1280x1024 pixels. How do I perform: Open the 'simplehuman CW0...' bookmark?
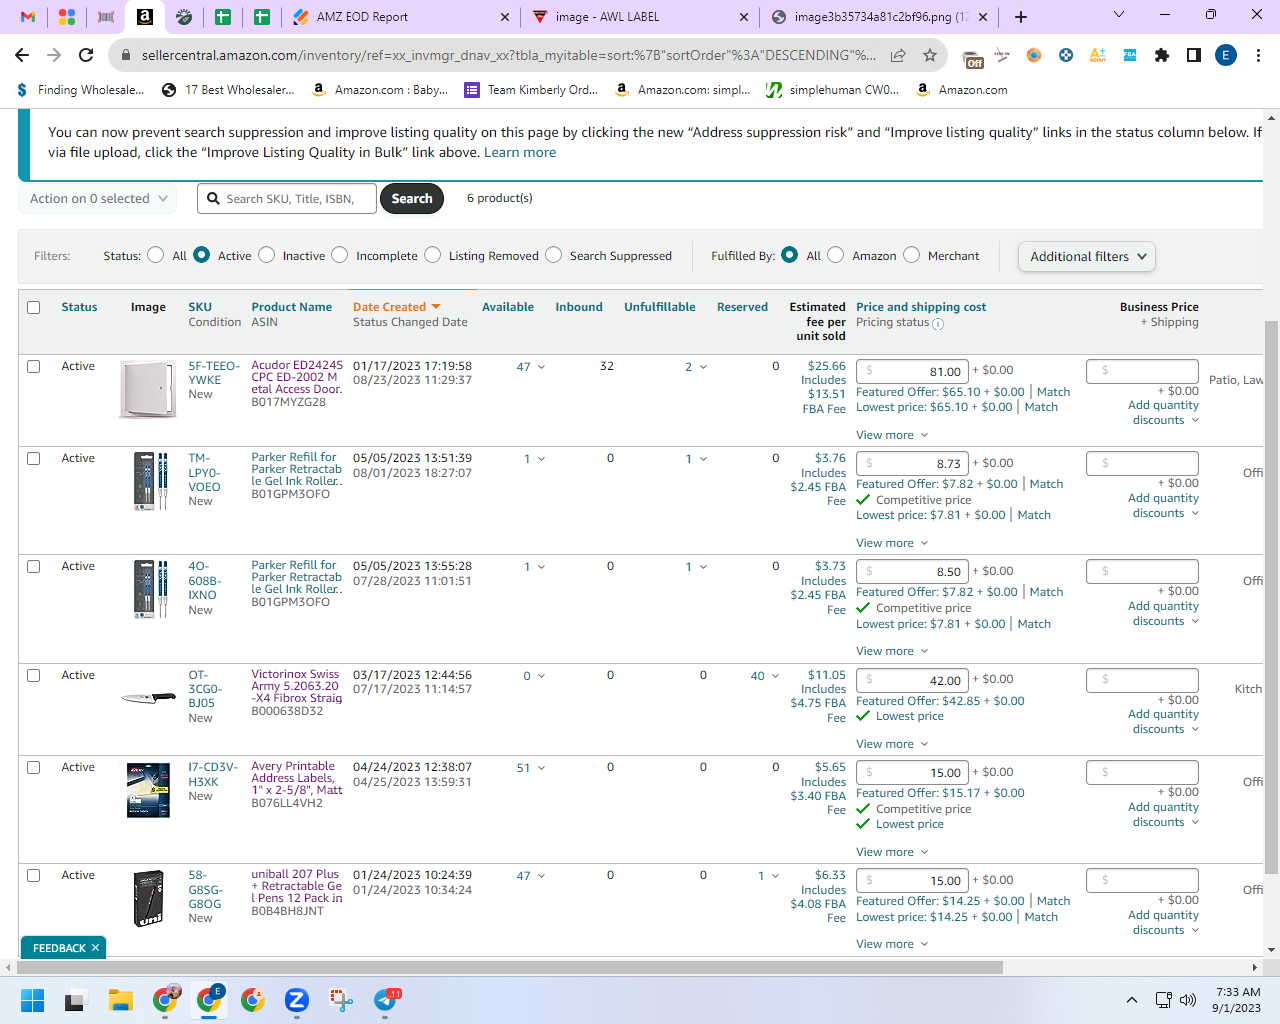pyautogui.click(x=832, y=90)
